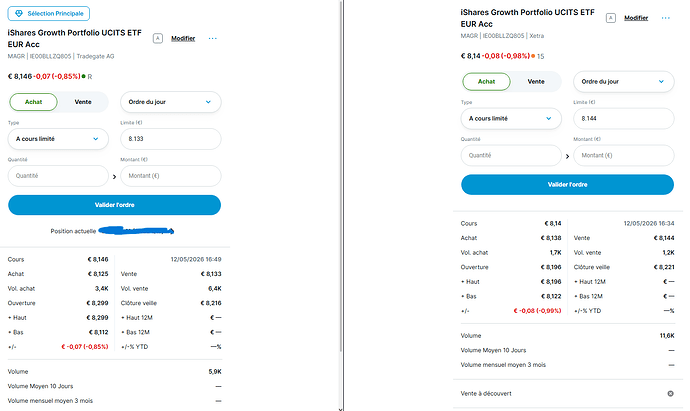Click Vol. achat value 1,7K

pyautogui.click(x=555, y=253)
